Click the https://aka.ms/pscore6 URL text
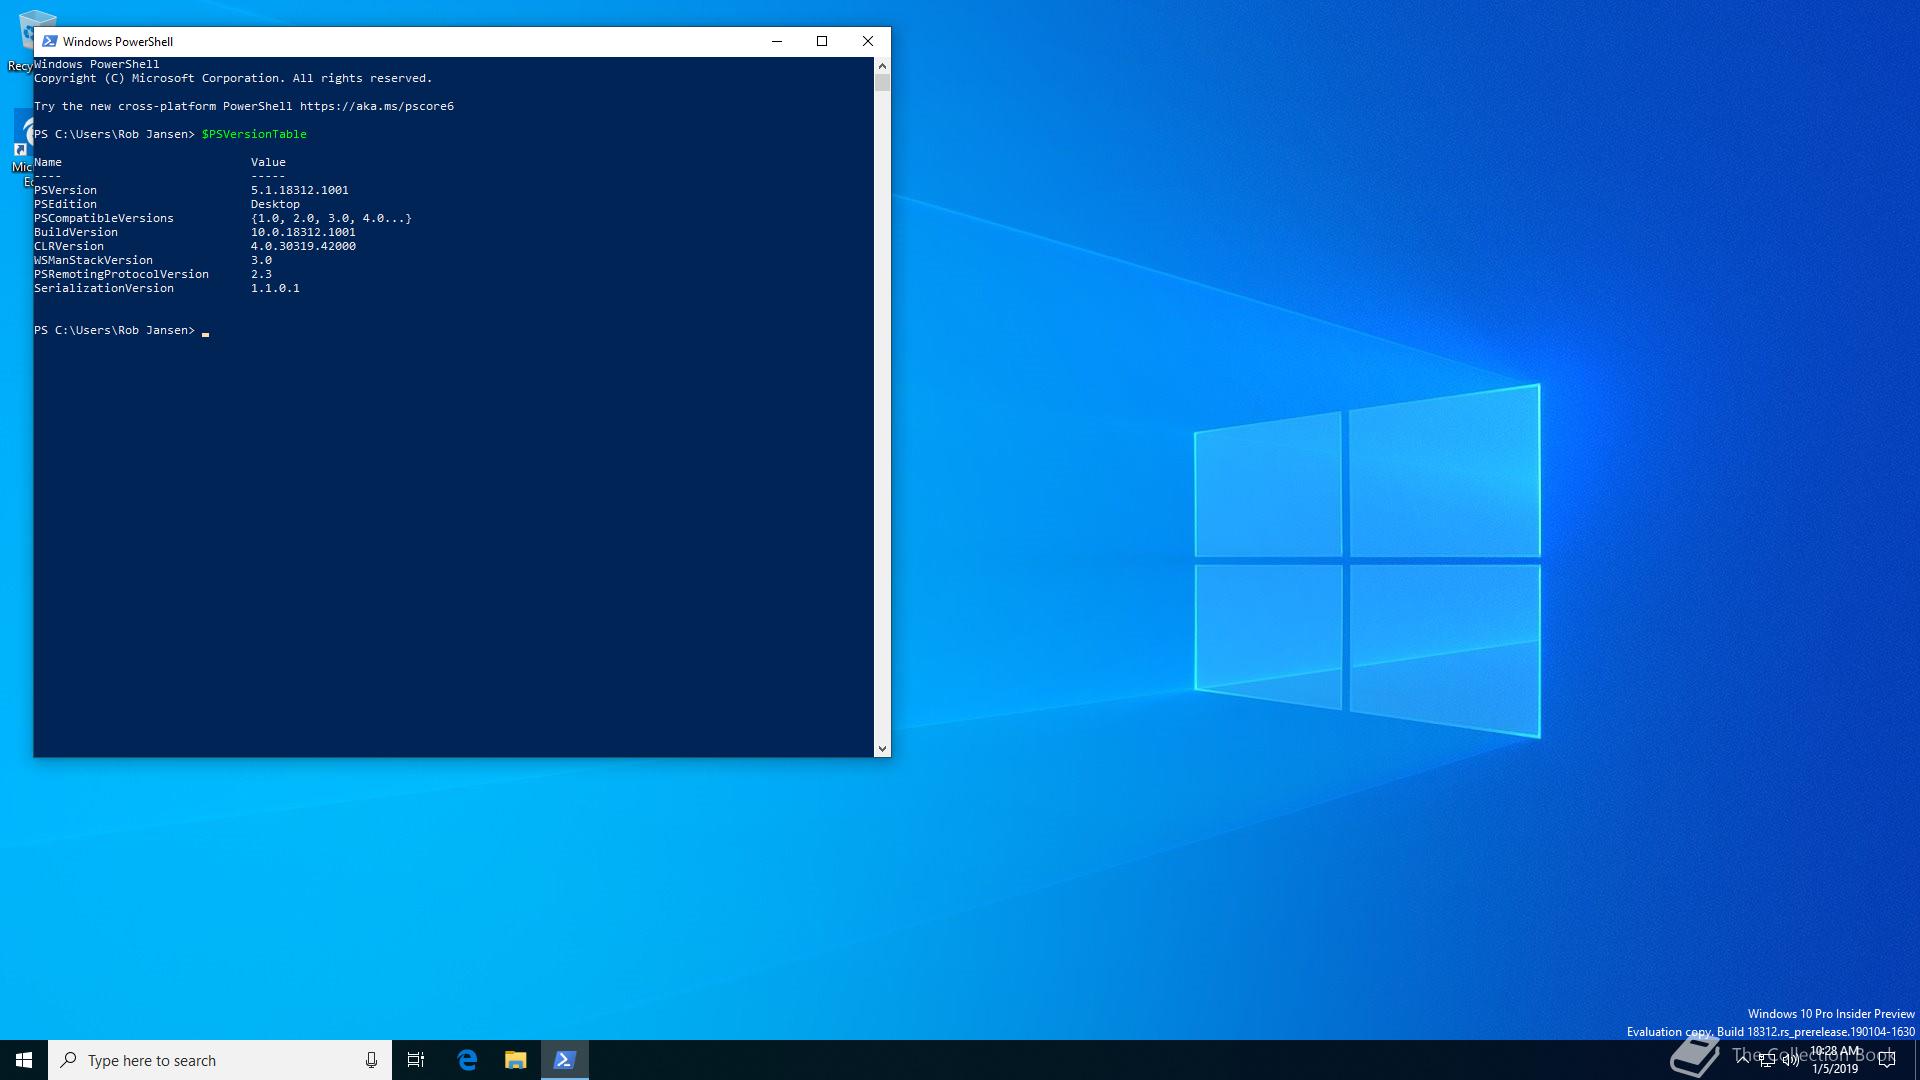Image resolution: width=1920 pixels, height=1080 pixels. pyautogui.click(x=377, y=106)
